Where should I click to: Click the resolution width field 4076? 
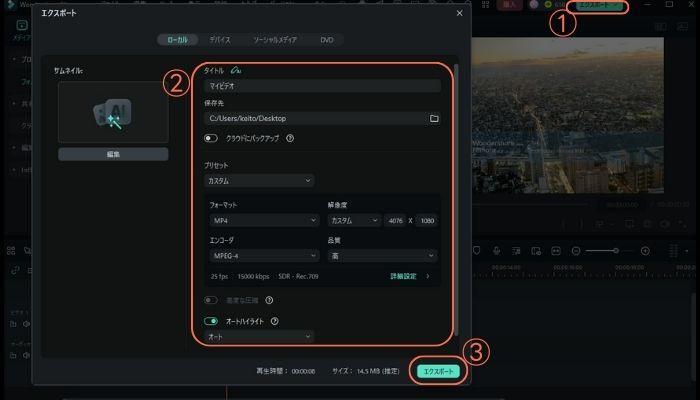click(395, 221)
